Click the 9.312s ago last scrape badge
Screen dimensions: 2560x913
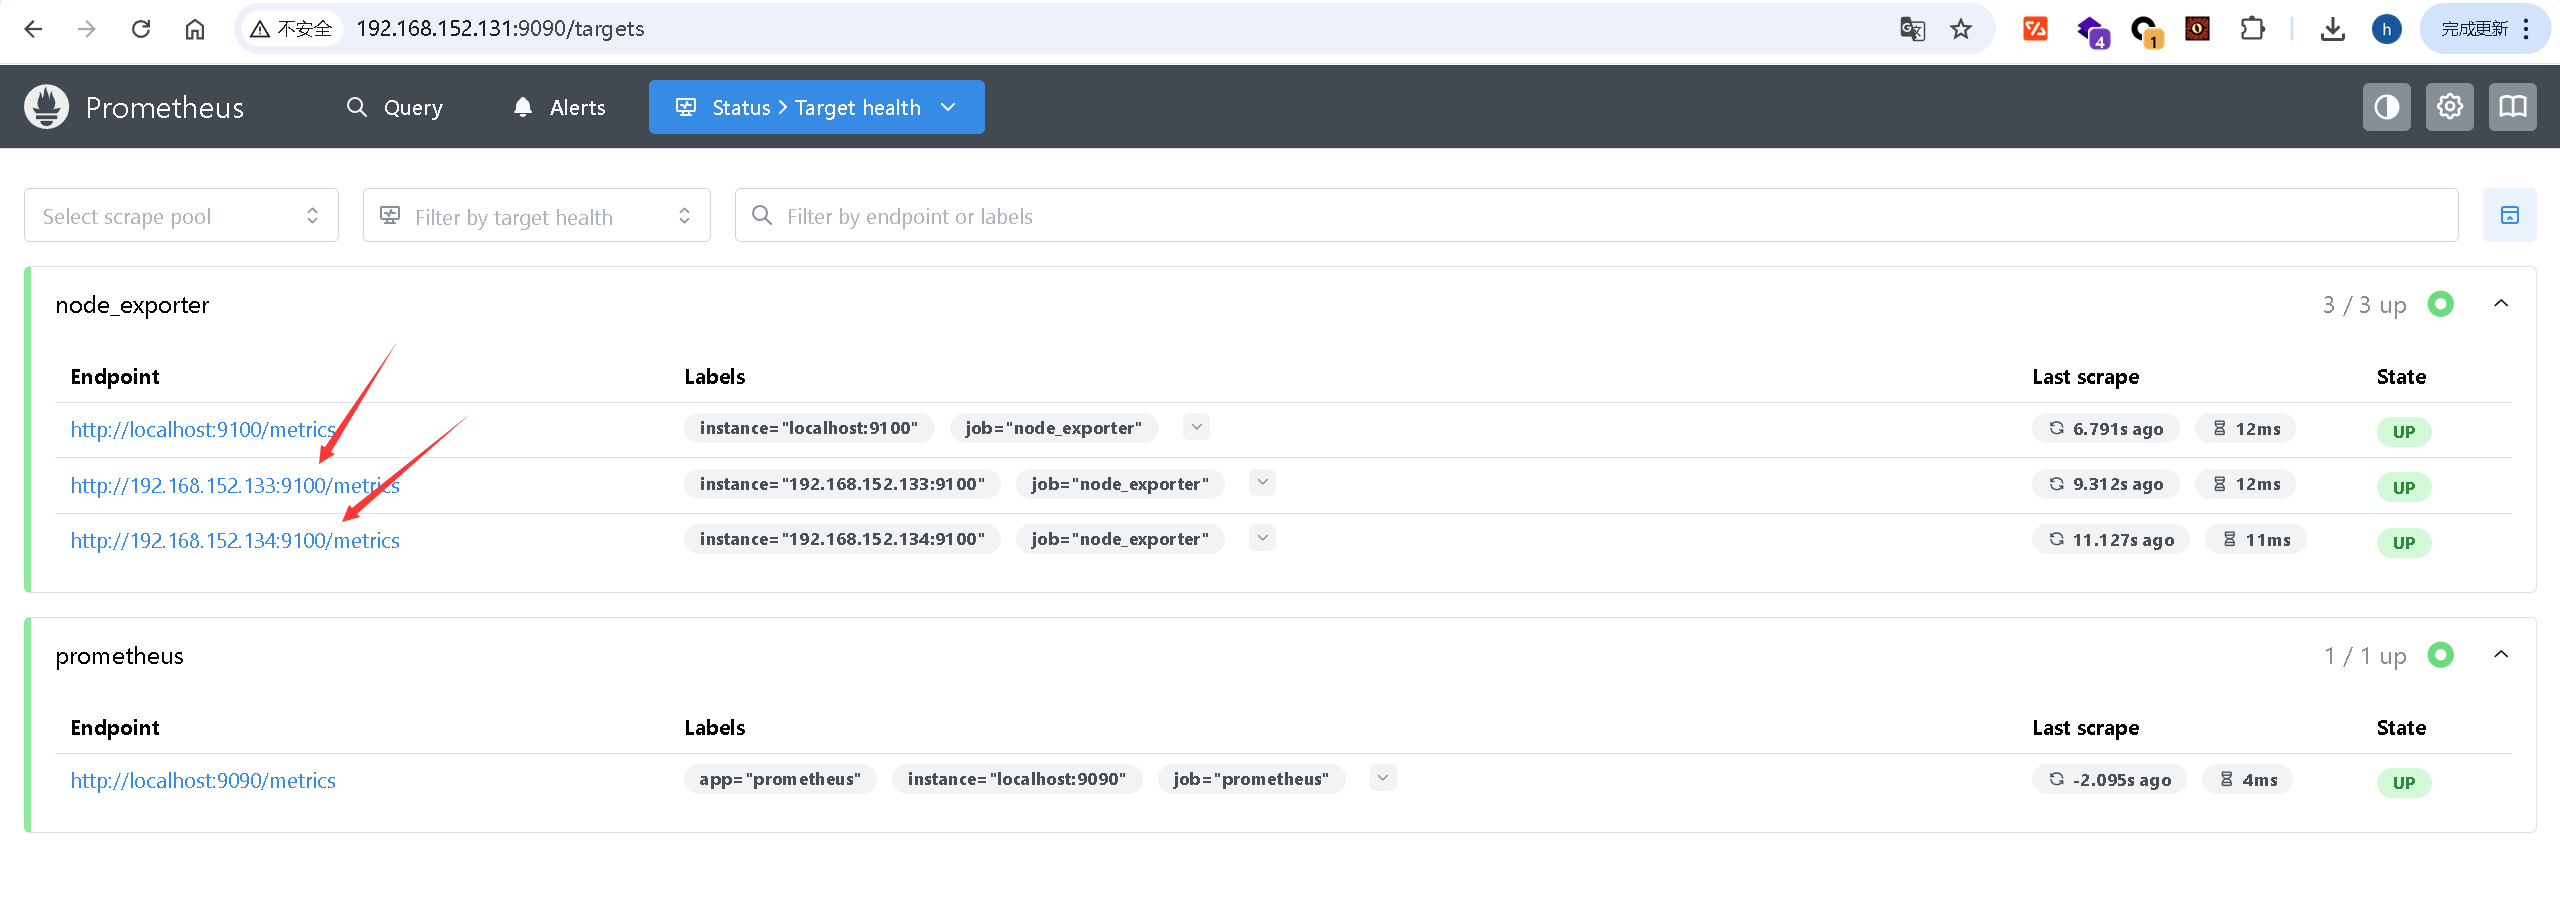2105,484
